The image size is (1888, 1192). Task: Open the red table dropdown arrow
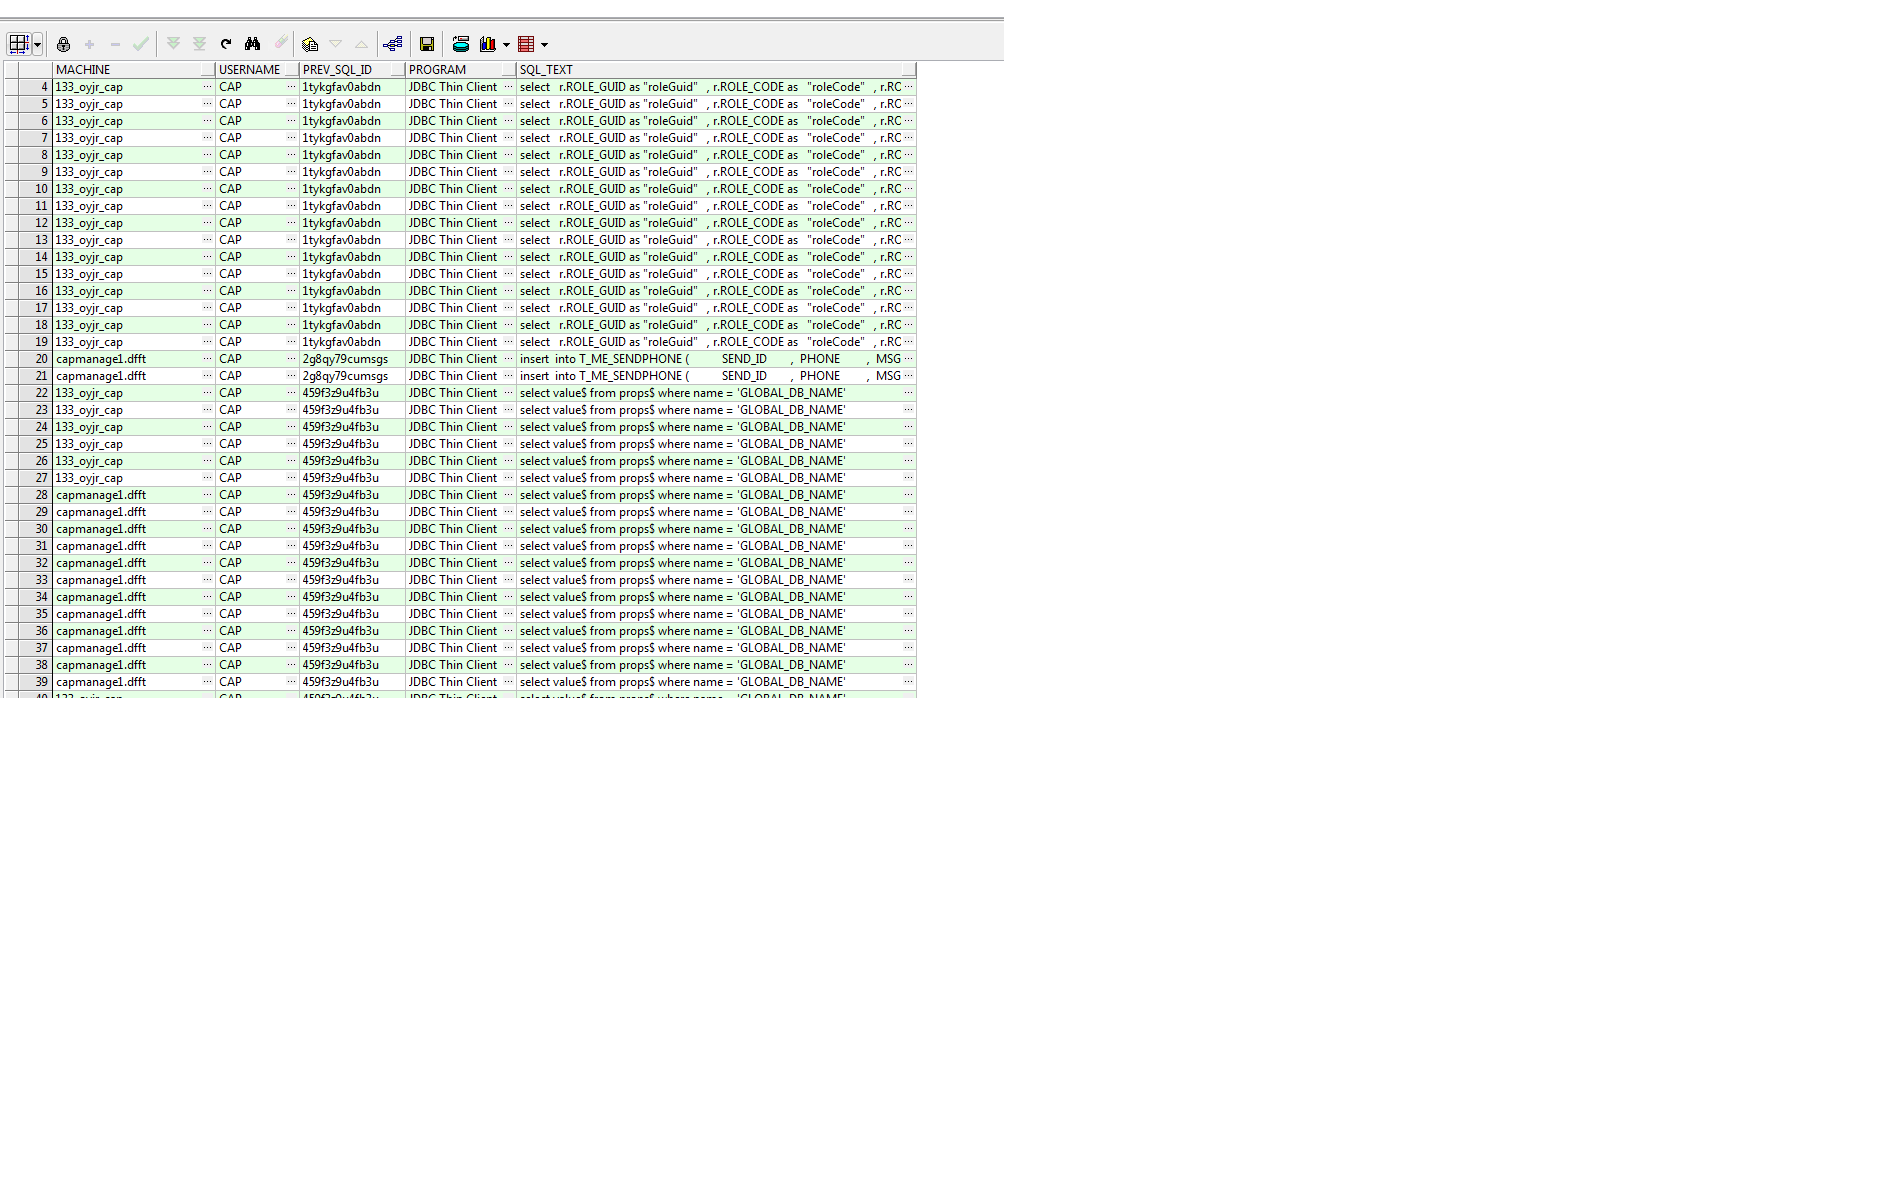pyautogui.click(x=545, y=44)
